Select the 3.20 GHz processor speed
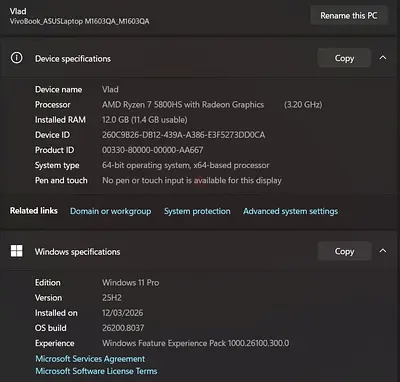Viewport: 400px width, 382px height. [303, 105]
